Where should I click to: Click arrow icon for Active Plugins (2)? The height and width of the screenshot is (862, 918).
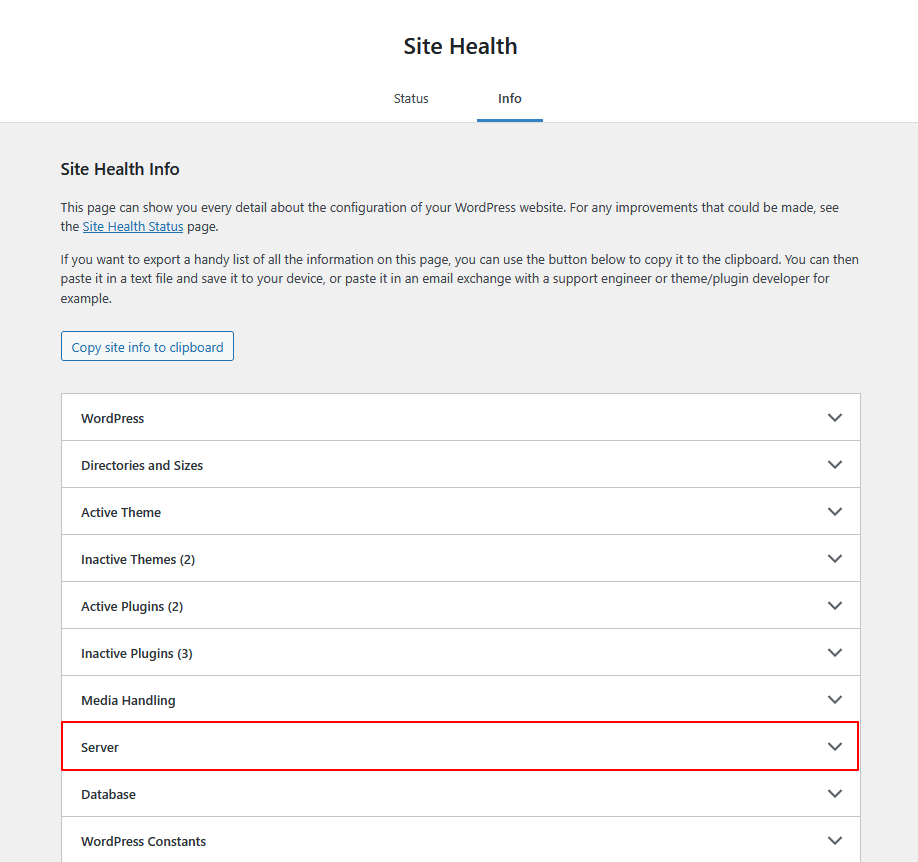coord(835,606)
